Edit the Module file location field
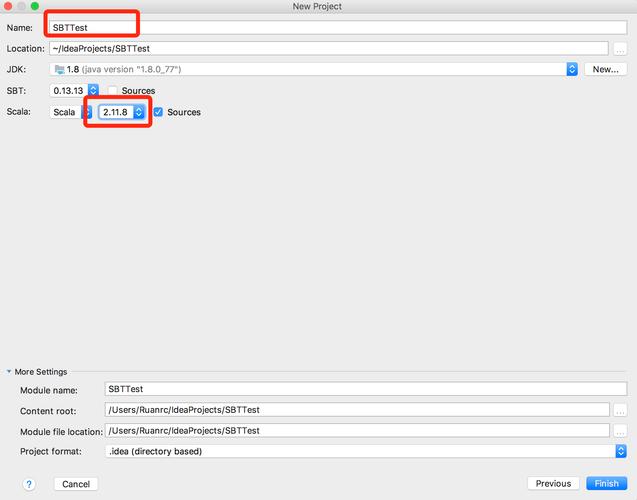637x500 pixels. [x=357, y=431]
